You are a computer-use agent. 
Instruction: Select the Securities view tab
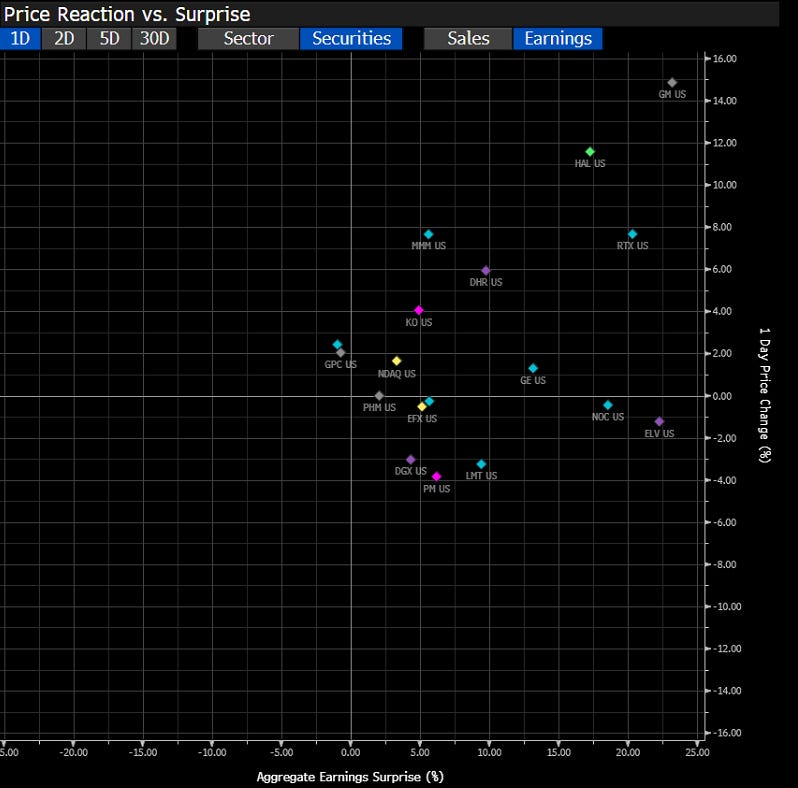click(351, 39)
